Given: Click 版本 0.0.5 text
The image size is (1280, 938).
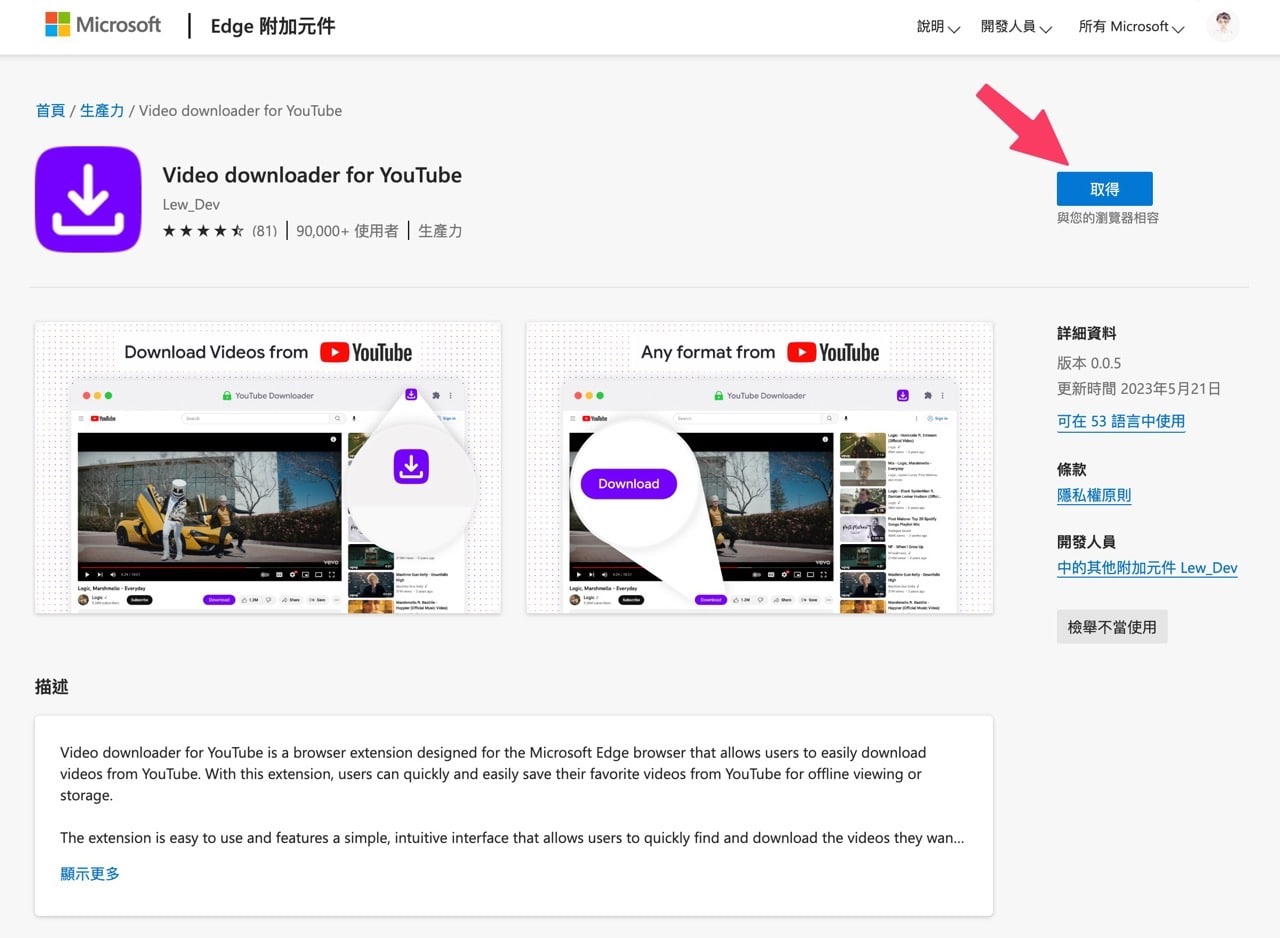Looking at the screenshot, I should (x=1089, y=363).
